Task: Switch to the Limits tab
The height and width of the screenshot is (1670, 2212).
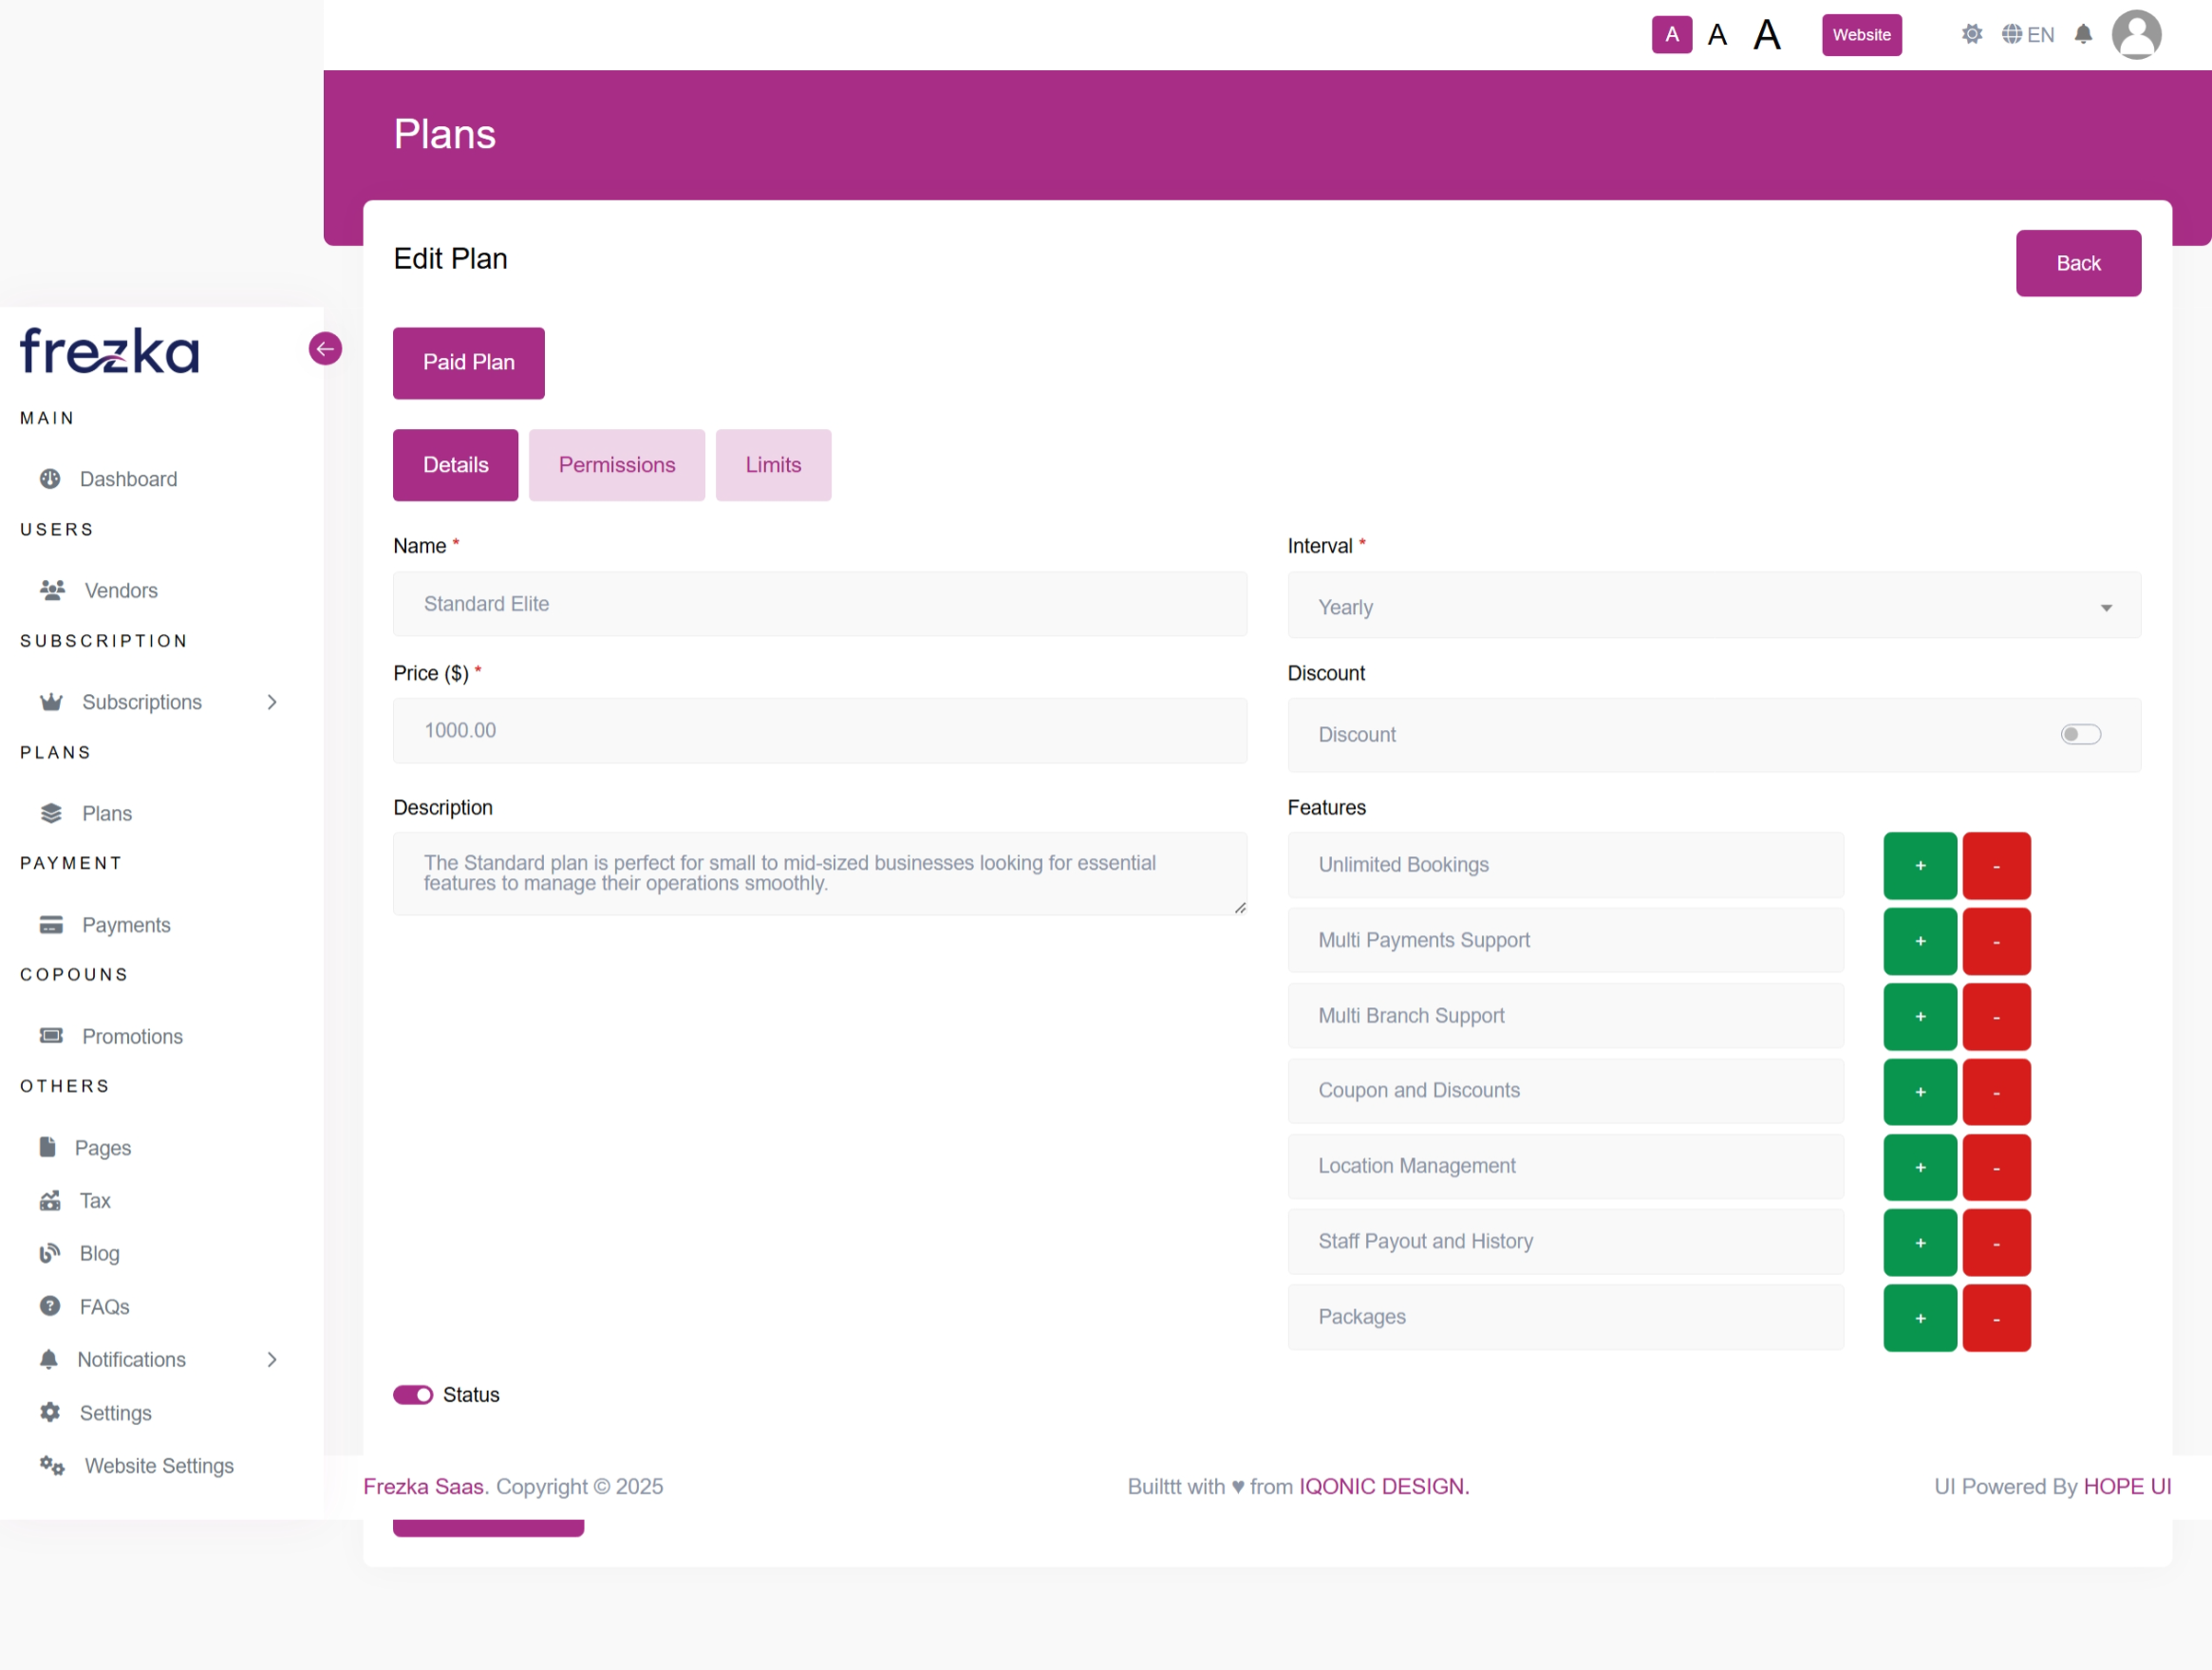Action: click(772, 465)
